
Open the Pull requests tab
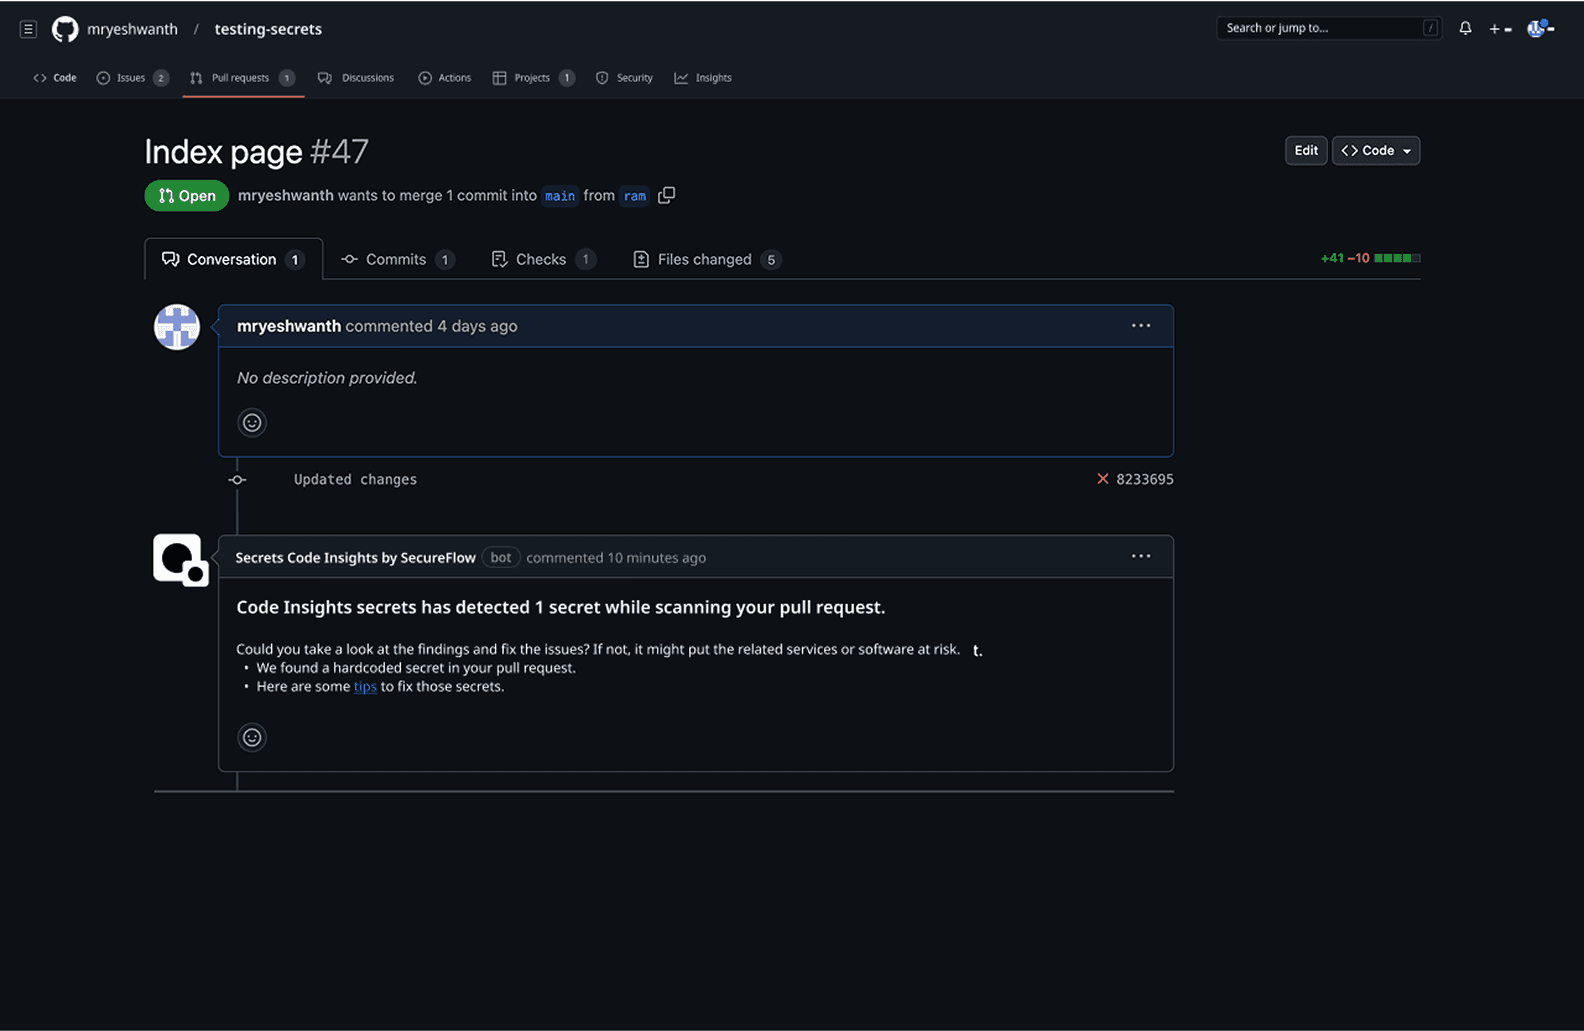pos(242,78)
